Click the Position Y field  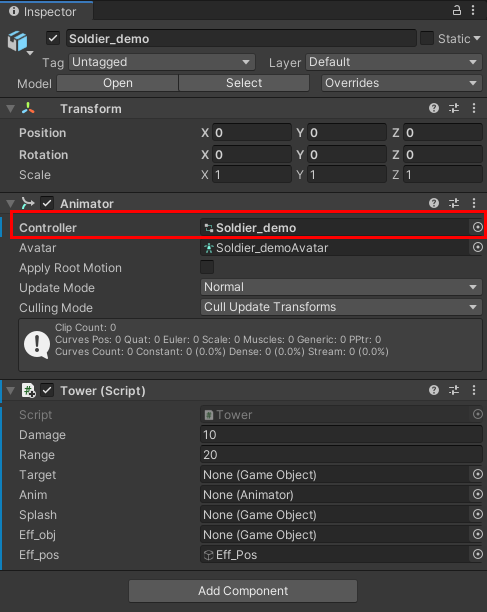point(347,133)
